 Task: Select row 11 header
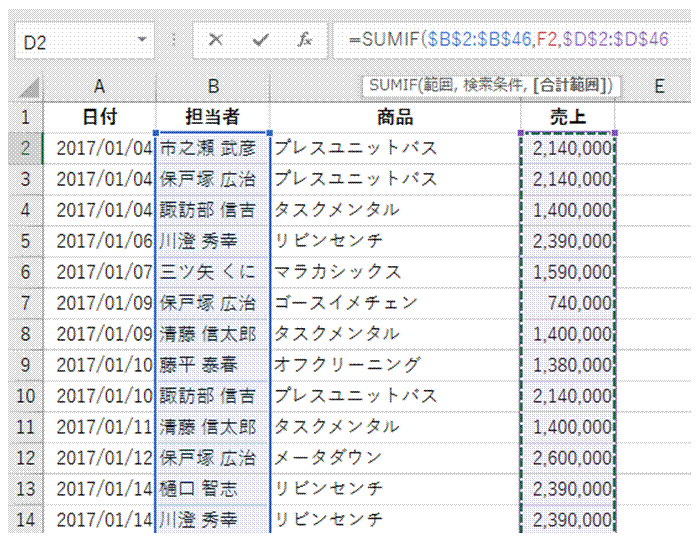coord(25,427)
